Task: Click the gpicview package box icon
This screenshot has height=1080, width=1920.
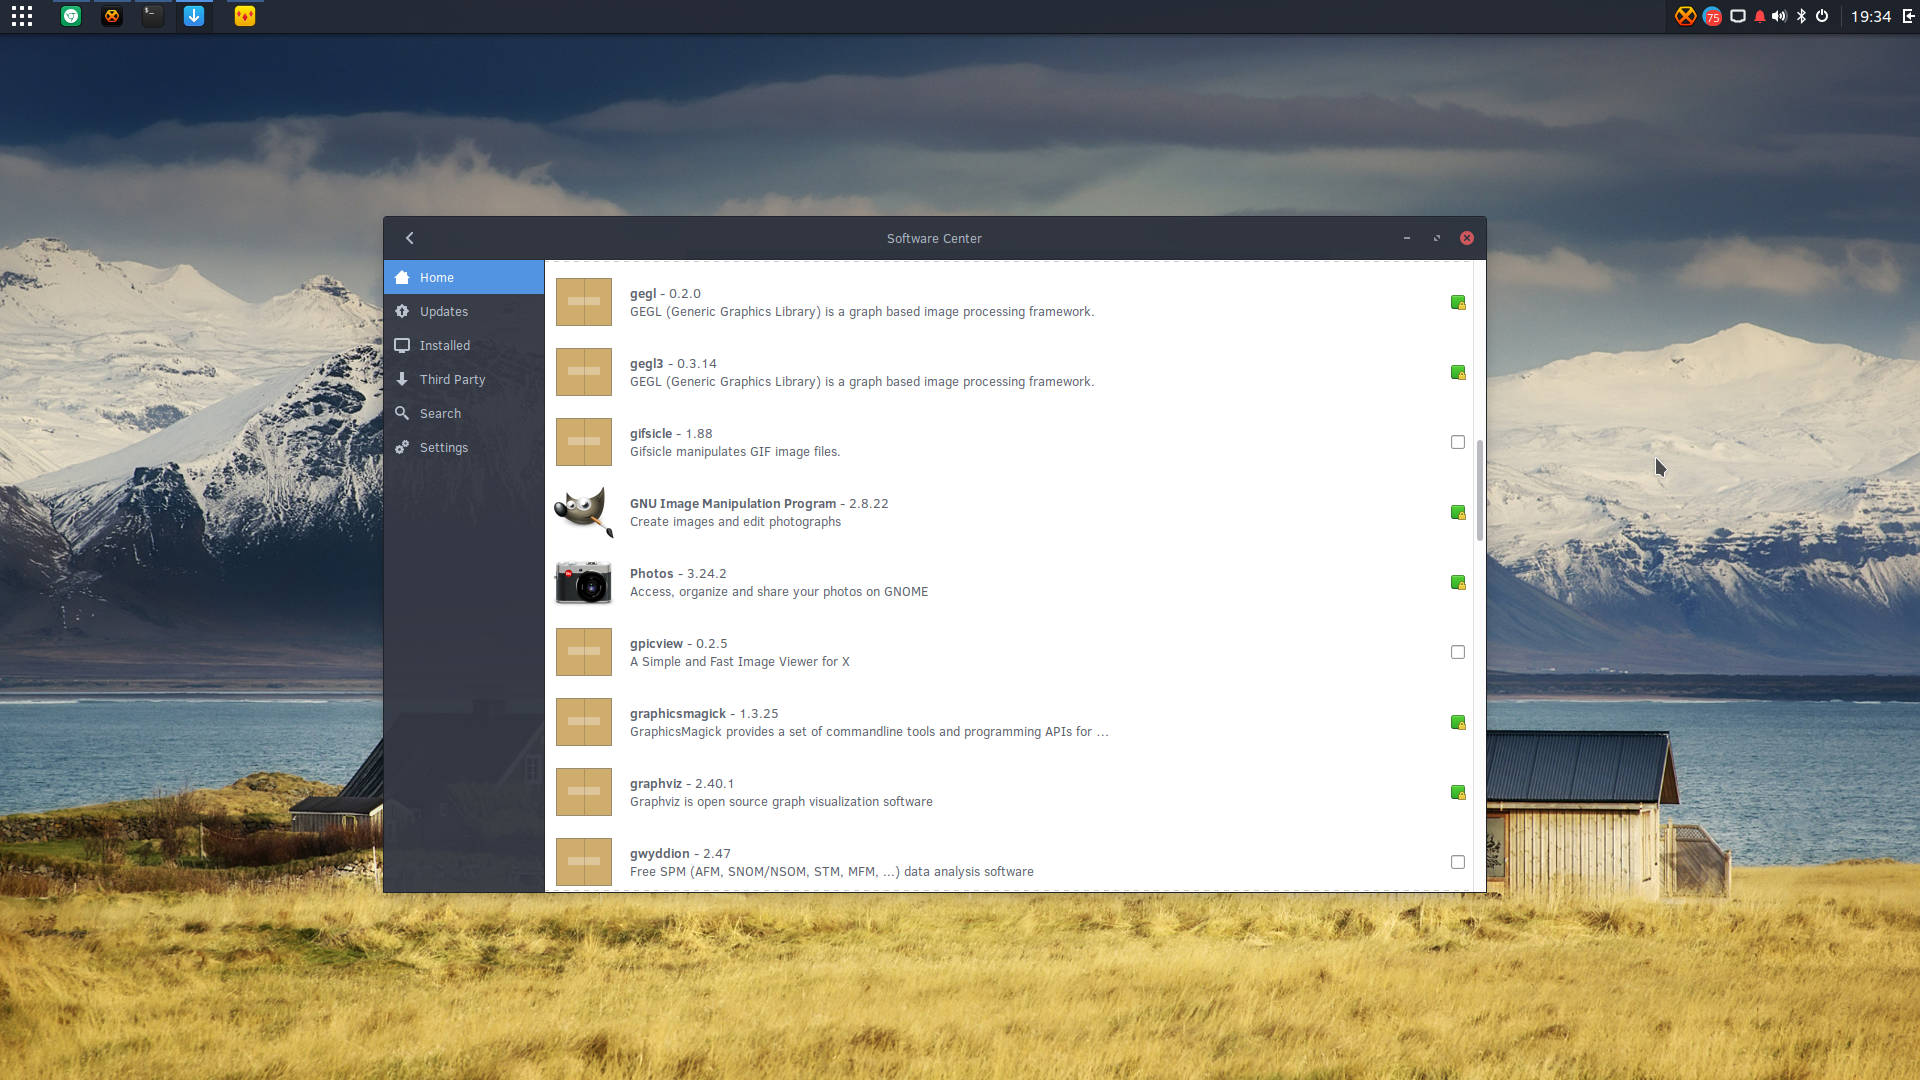Action: click(x=584, y=652)
